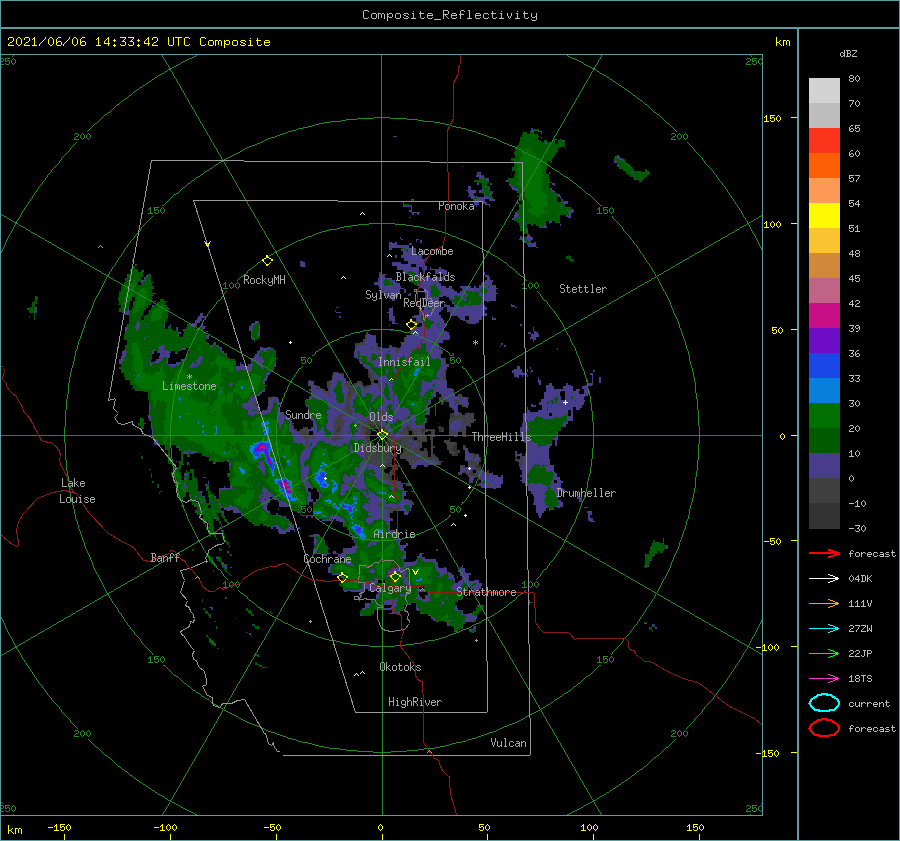
Task: Click the yellow diamond marker near RockyMH
Action: click(267, 261)
